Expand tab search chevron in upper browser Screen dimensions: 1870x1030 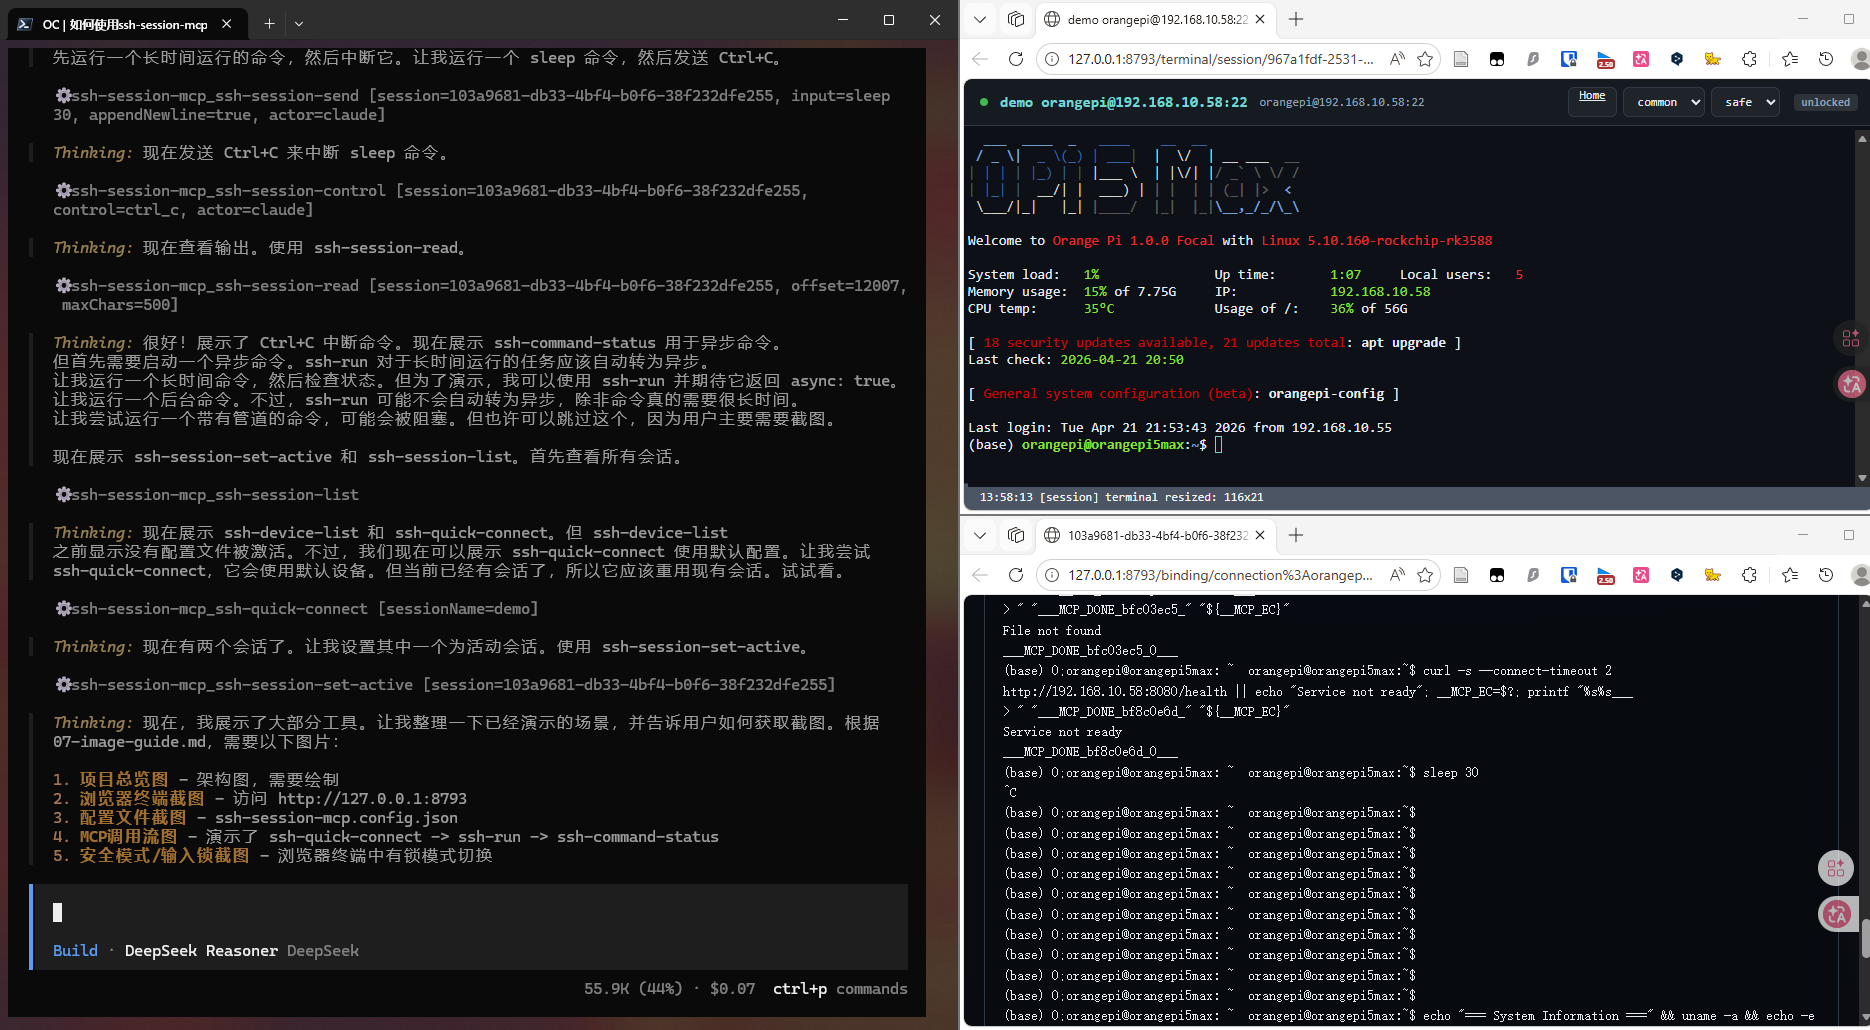tap(980, 19)
